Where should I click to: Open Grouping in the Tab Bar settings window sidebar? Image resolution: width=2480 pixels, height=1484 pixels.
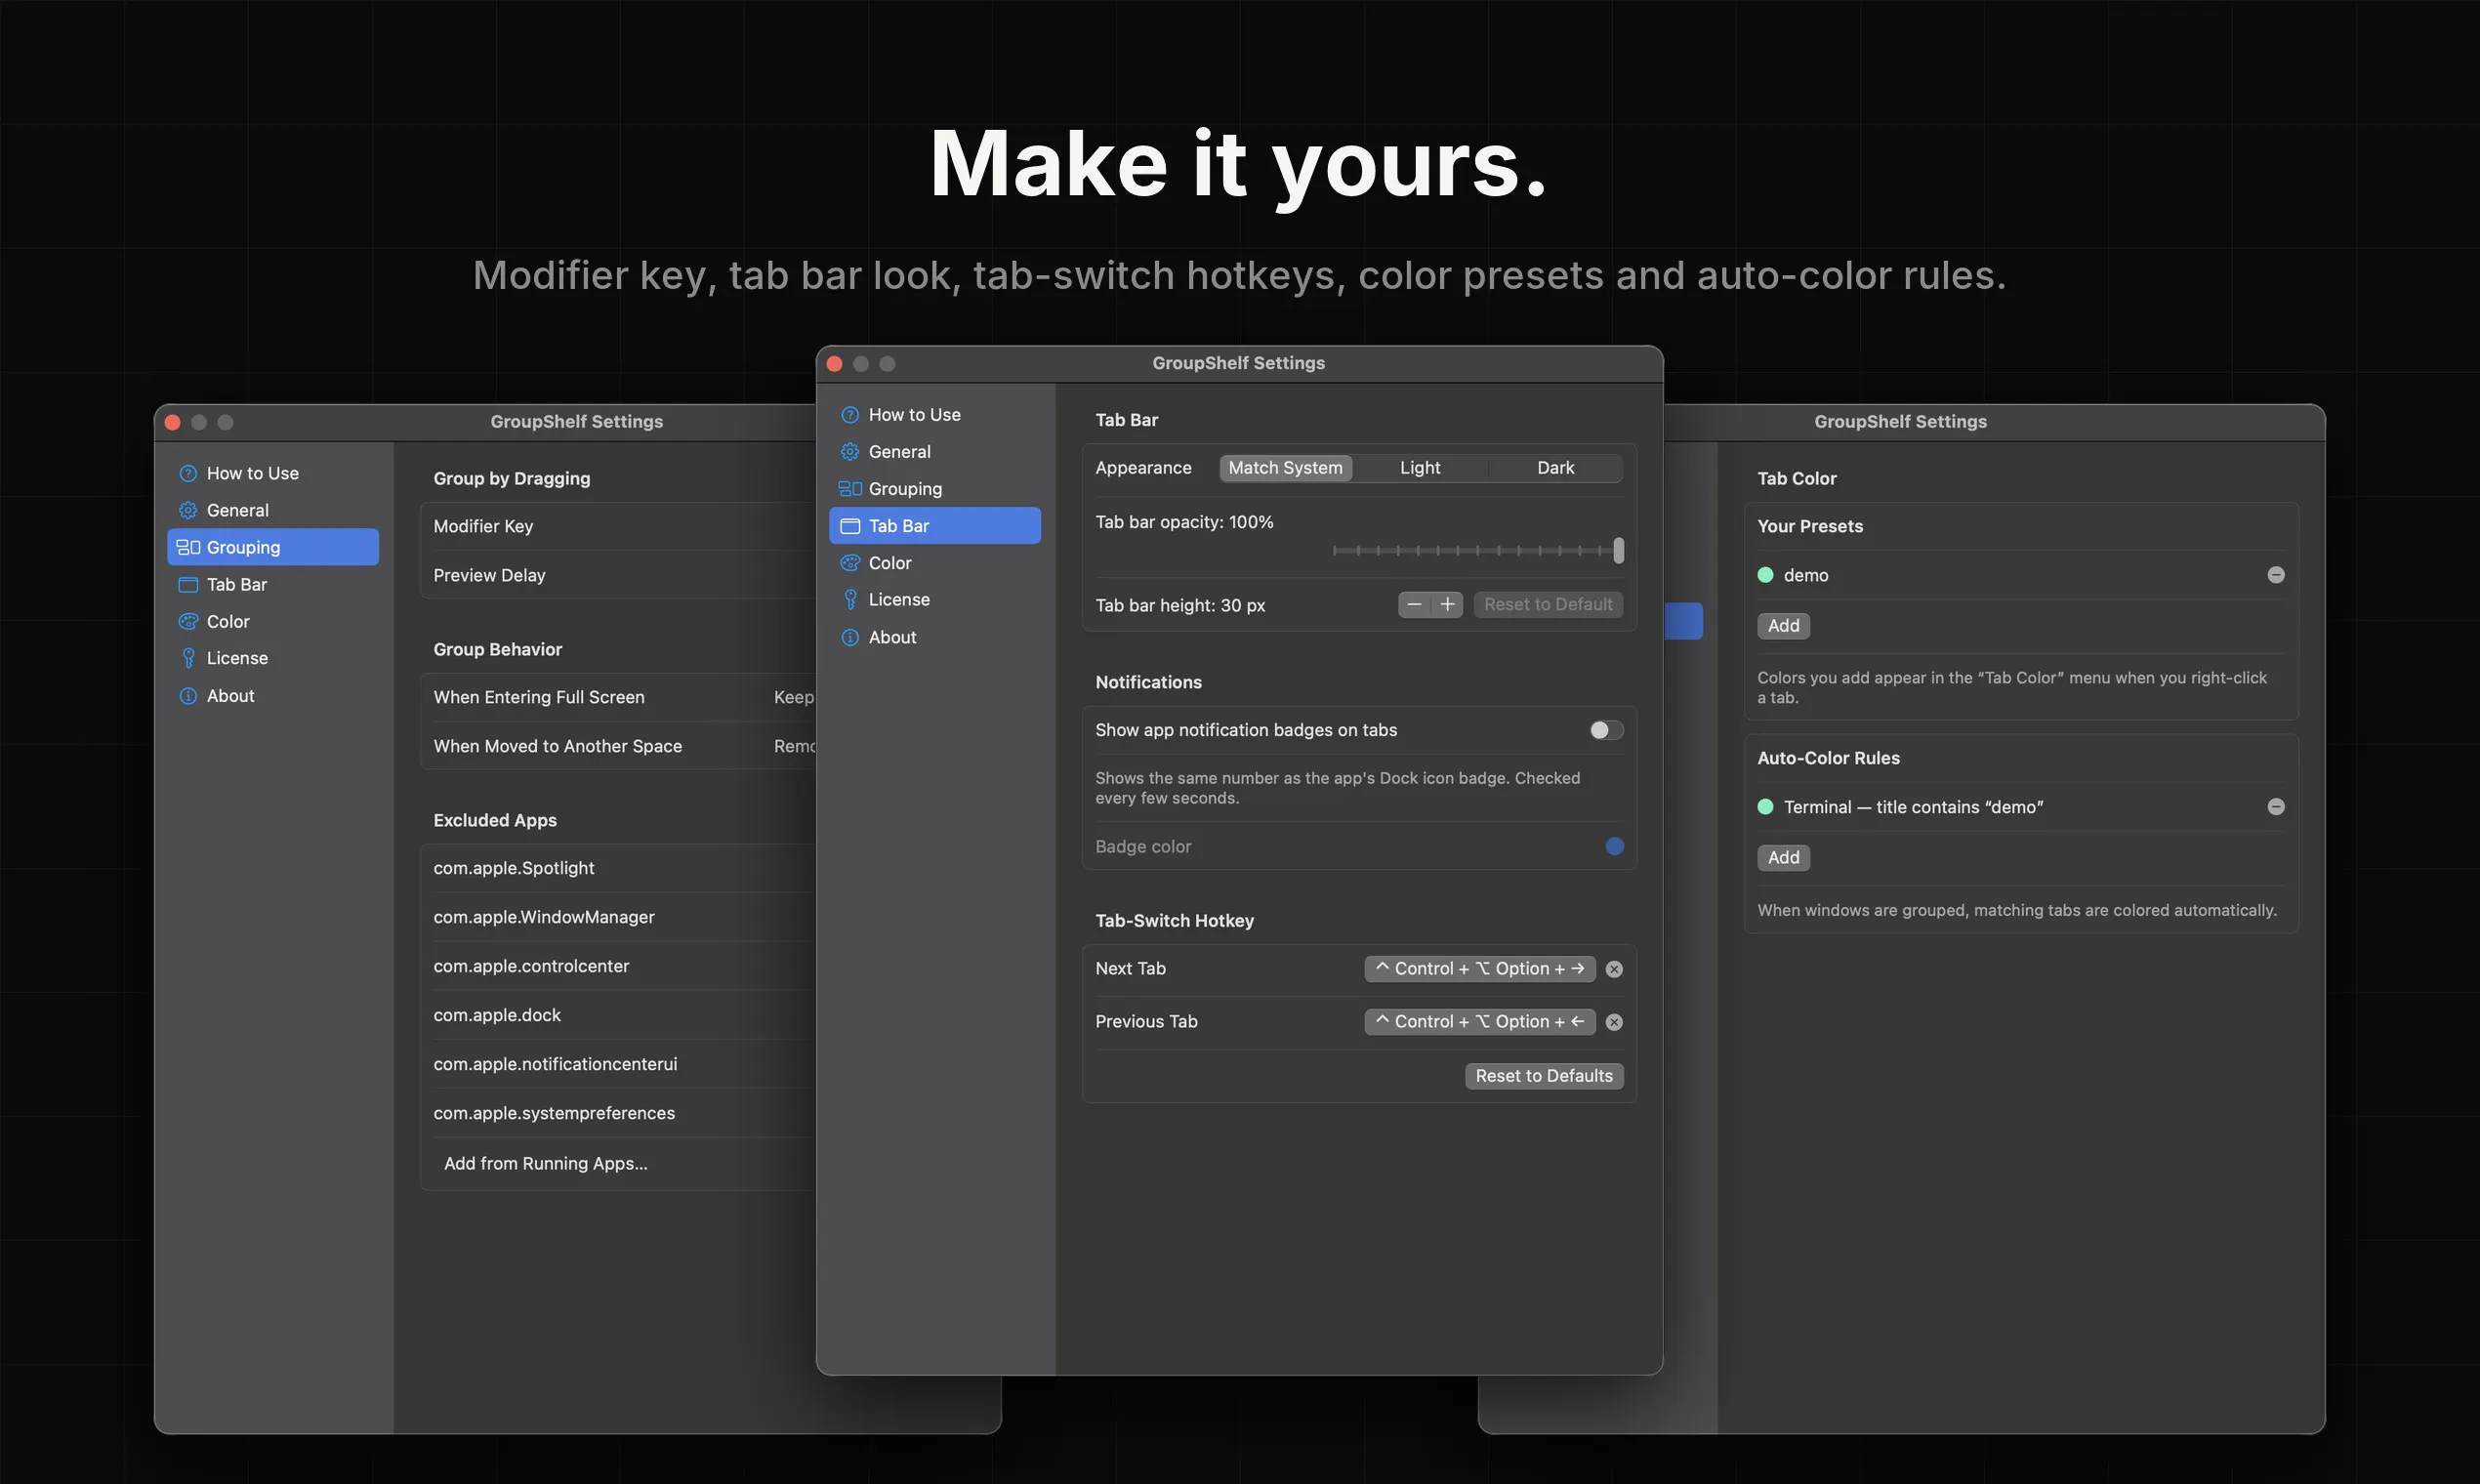(x=934, y=488)
